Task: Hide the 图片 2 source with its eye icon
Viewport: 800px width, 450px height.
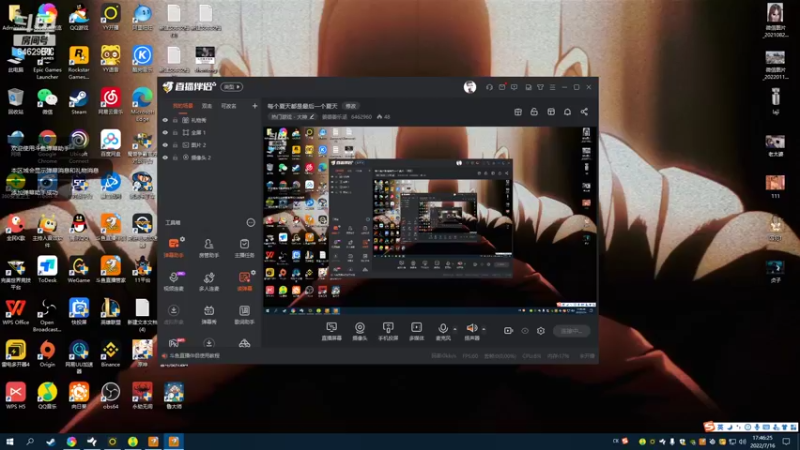Action: pos(165,145)
